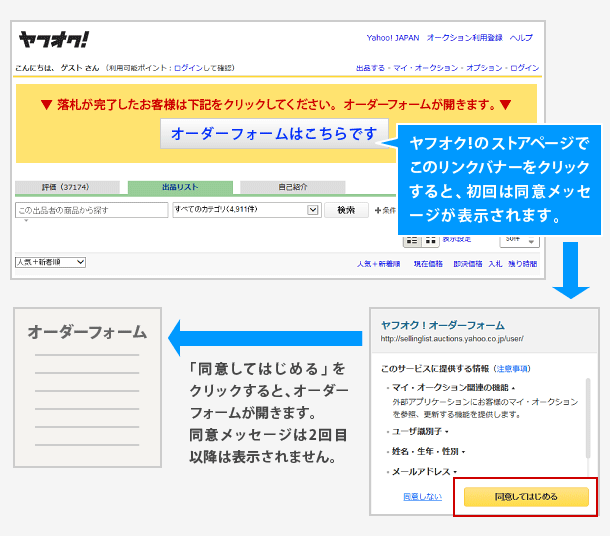610x536 pixels.
Task: Open the 自己紹介 tab
Action: point(293,187)
